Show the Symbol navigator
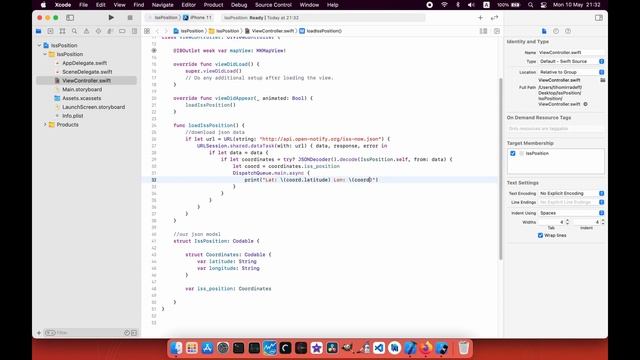640x360 pixels. tap(62, 31)
